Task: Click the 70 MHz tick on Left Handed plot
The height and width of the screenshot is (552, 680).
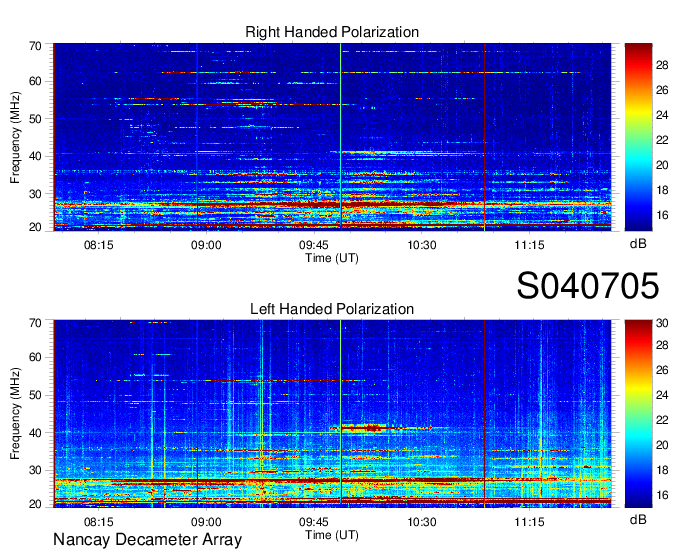Action: point(35,323)
